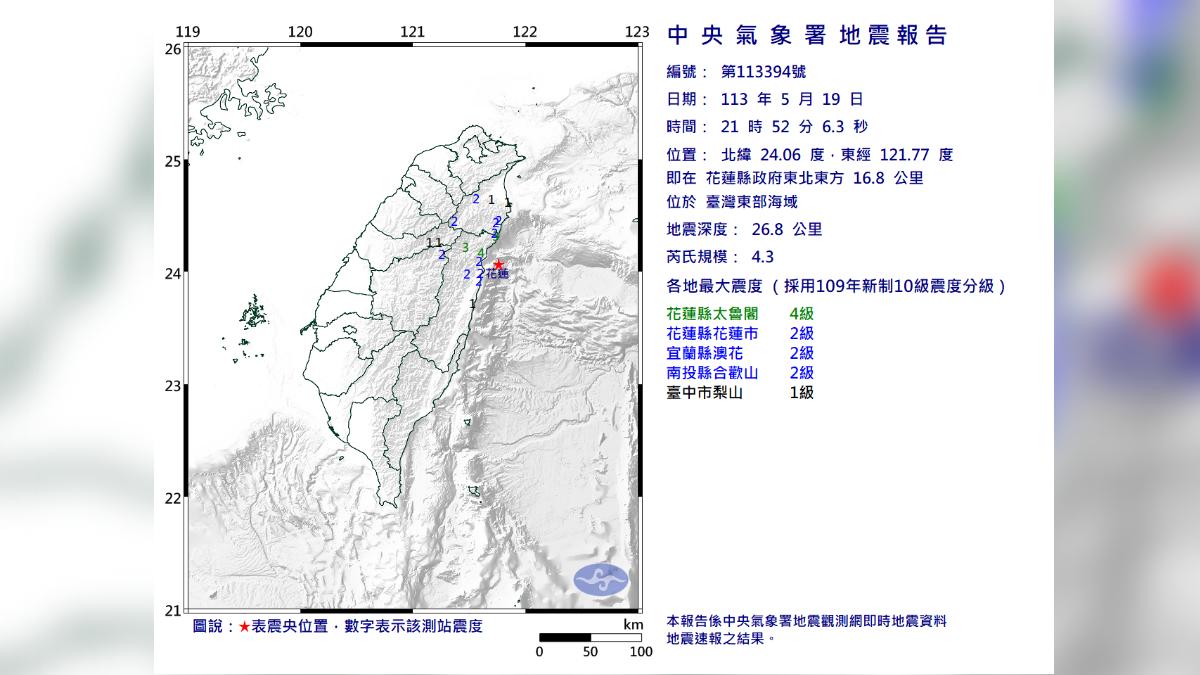Click the longitude label 123
This screenshot has width=1200, height=675.
(637, 32)
